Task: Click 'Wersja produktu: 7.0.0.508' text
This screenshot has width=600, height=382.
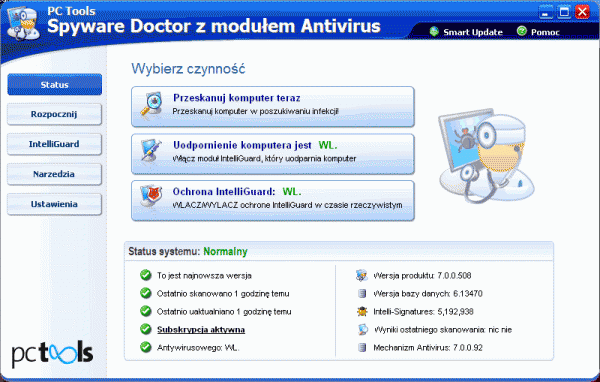Action: [422, 276]
